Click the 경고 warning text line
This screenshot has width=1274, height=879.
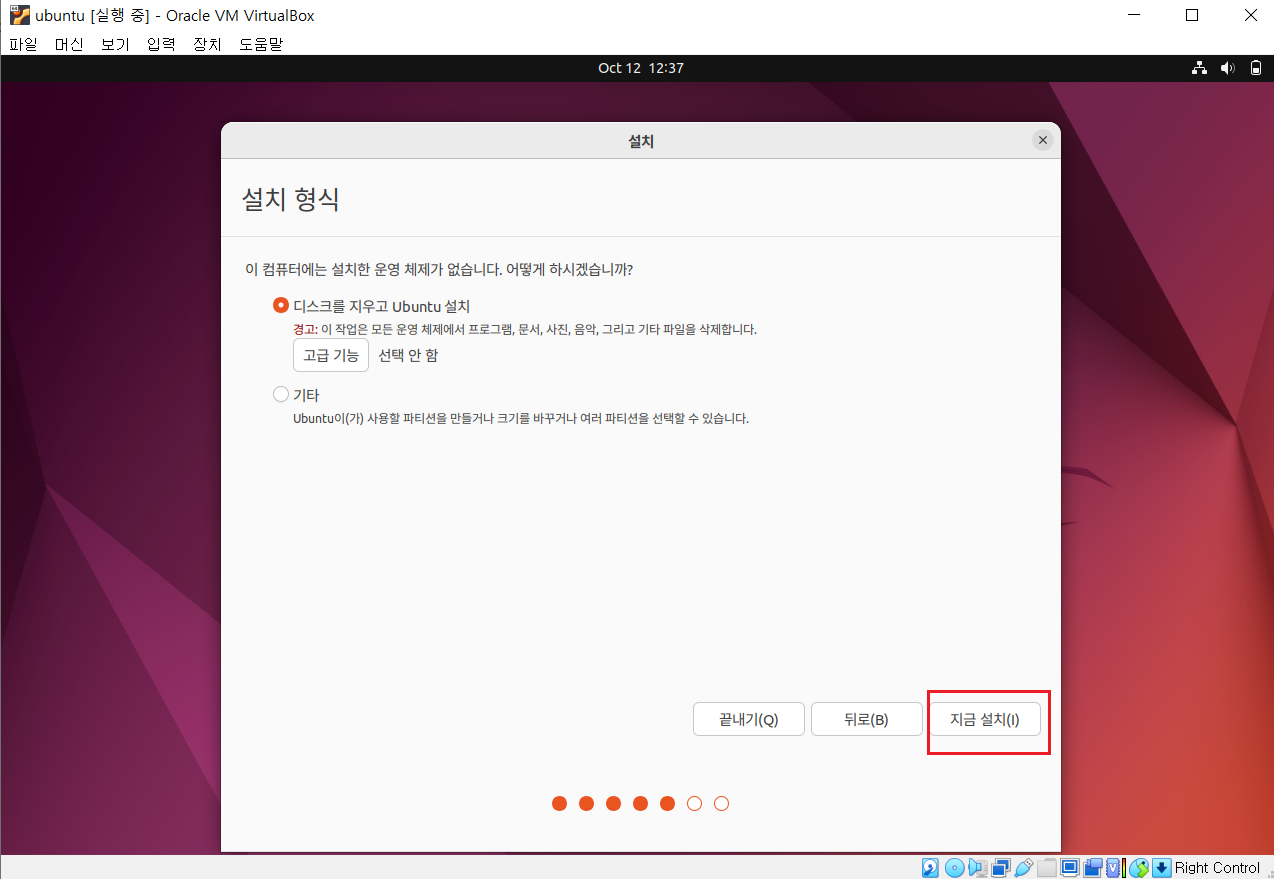(525, 329)
